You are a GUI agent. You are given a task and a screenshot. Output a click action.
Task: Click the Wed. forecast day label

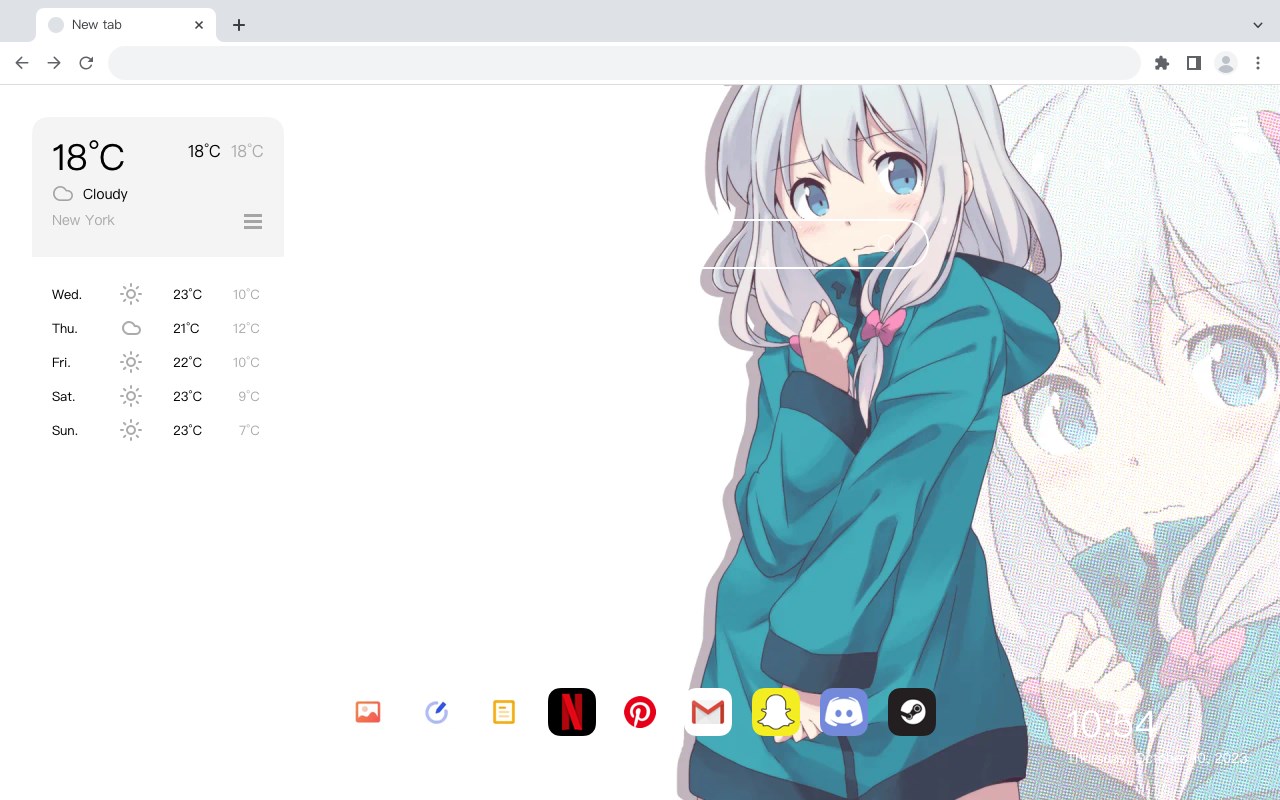67,294
